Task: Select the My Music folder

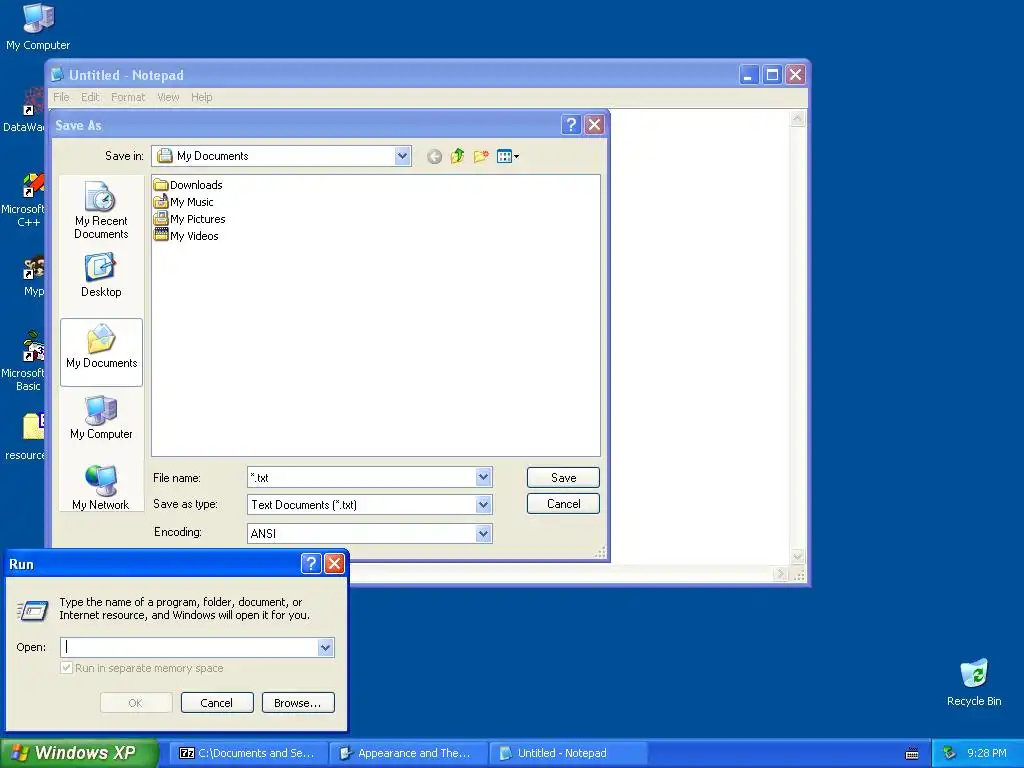Action: click(x=184, y=202)
